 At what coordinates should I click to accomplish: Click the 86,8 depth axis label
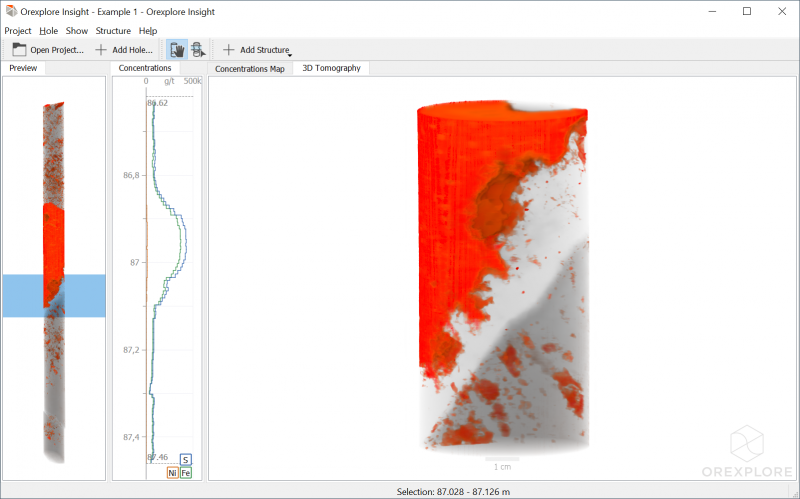(131, 175)
